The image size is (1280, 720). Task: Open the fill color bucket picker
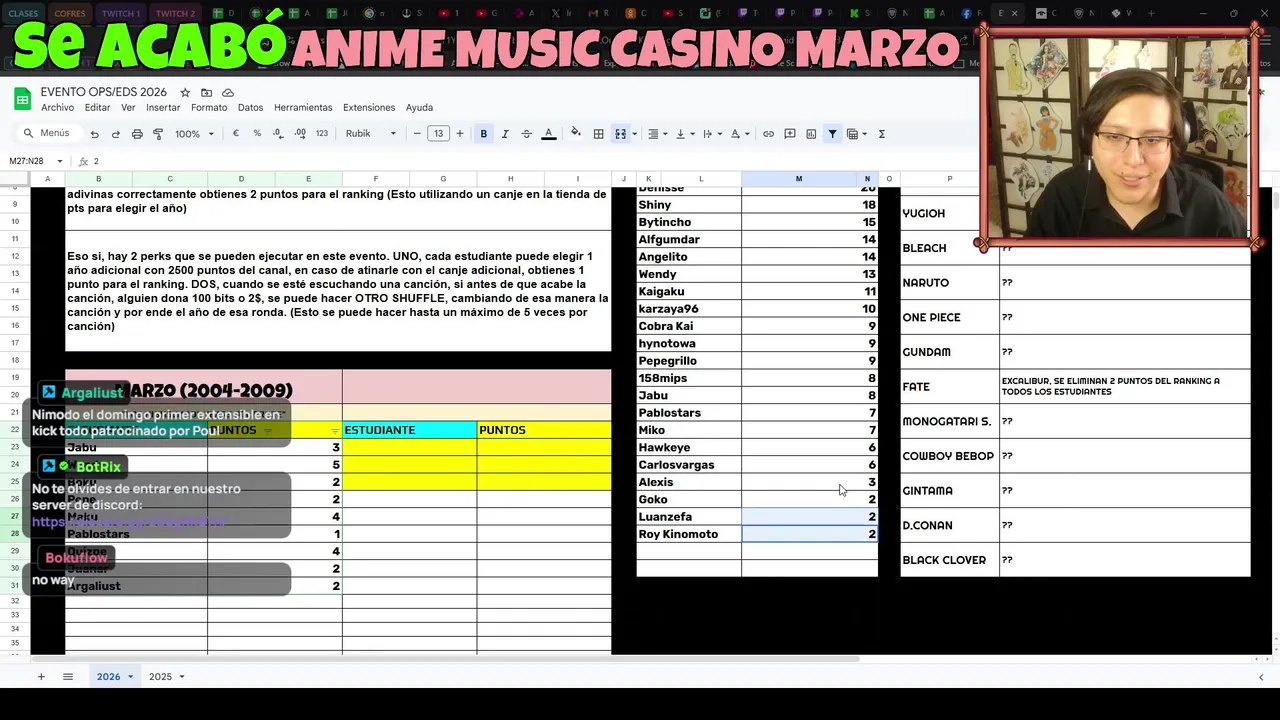pyautogui.click(x=576, y=134)
